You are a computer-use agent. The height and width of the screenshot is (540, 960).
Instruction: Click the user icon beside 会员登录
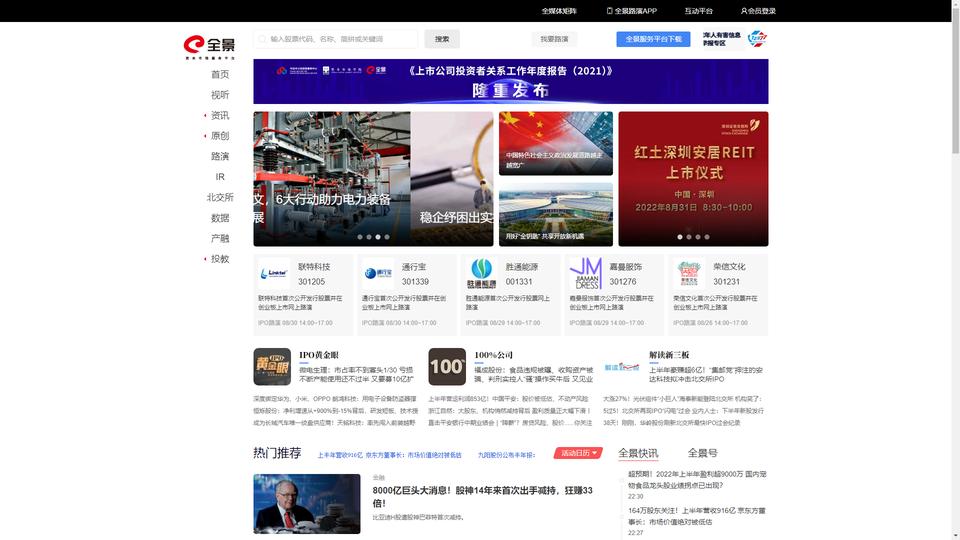tap(743, 11)
